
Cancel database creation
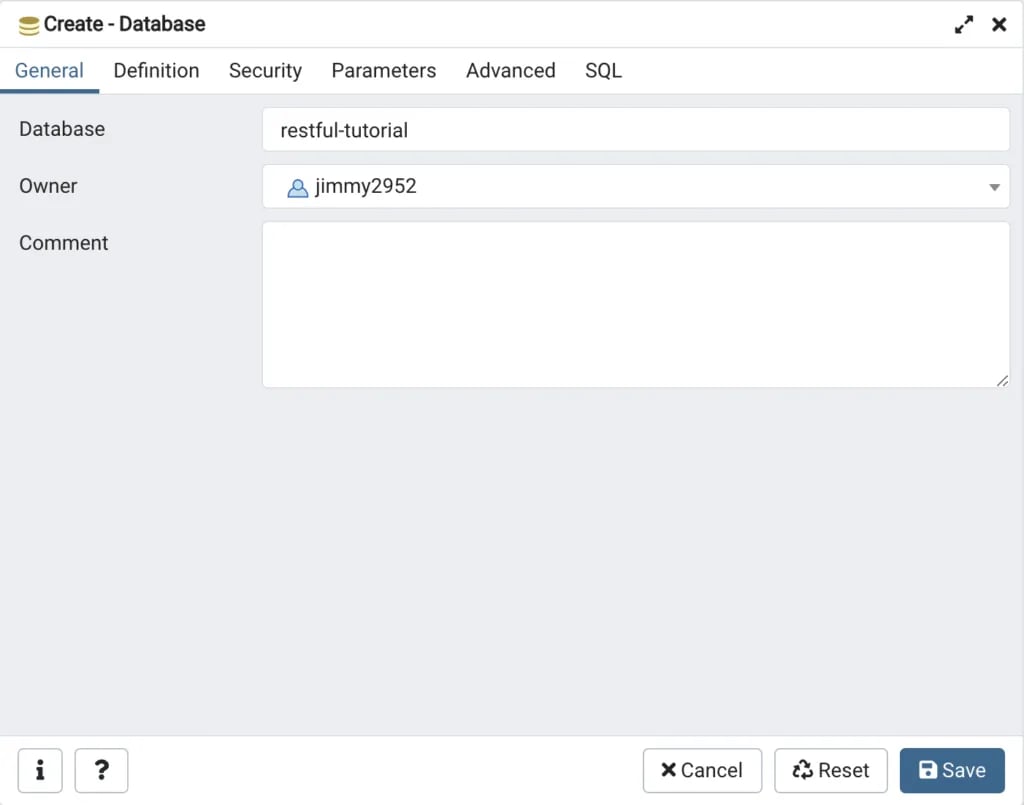(702, 770)
